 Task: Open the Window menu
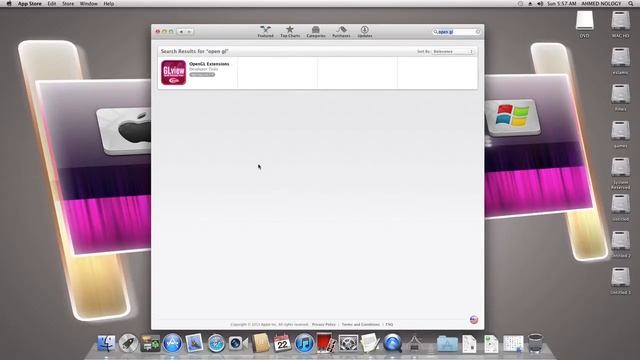pos(89,3)
